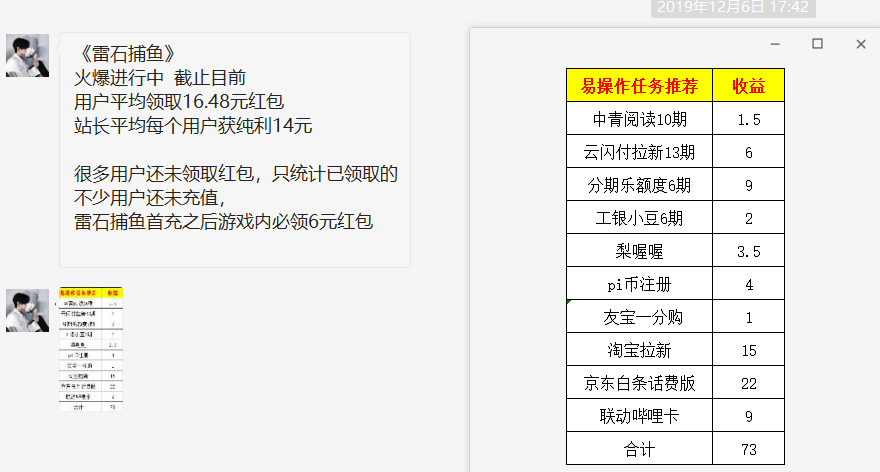Image resolution: width=880 pixels, height=472 pixels.
Task: Click the 2019年12月6日 17:42 timestamp
Action: click(733, 8)
